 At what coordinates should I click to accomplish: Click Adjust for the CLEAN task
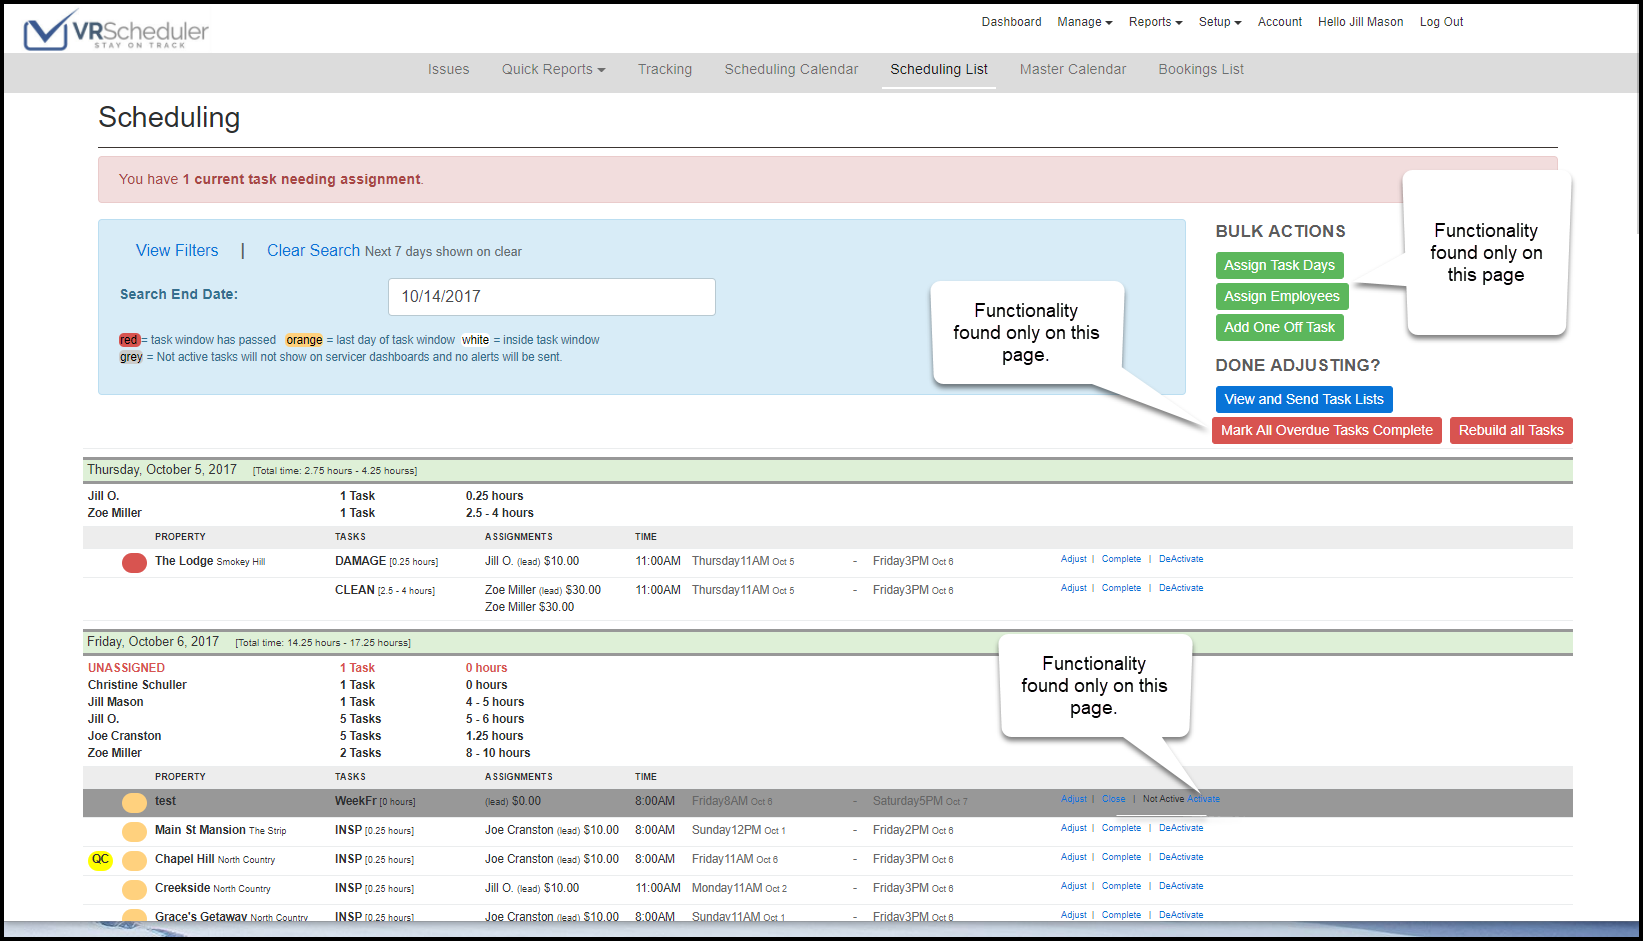(1073, 588)
